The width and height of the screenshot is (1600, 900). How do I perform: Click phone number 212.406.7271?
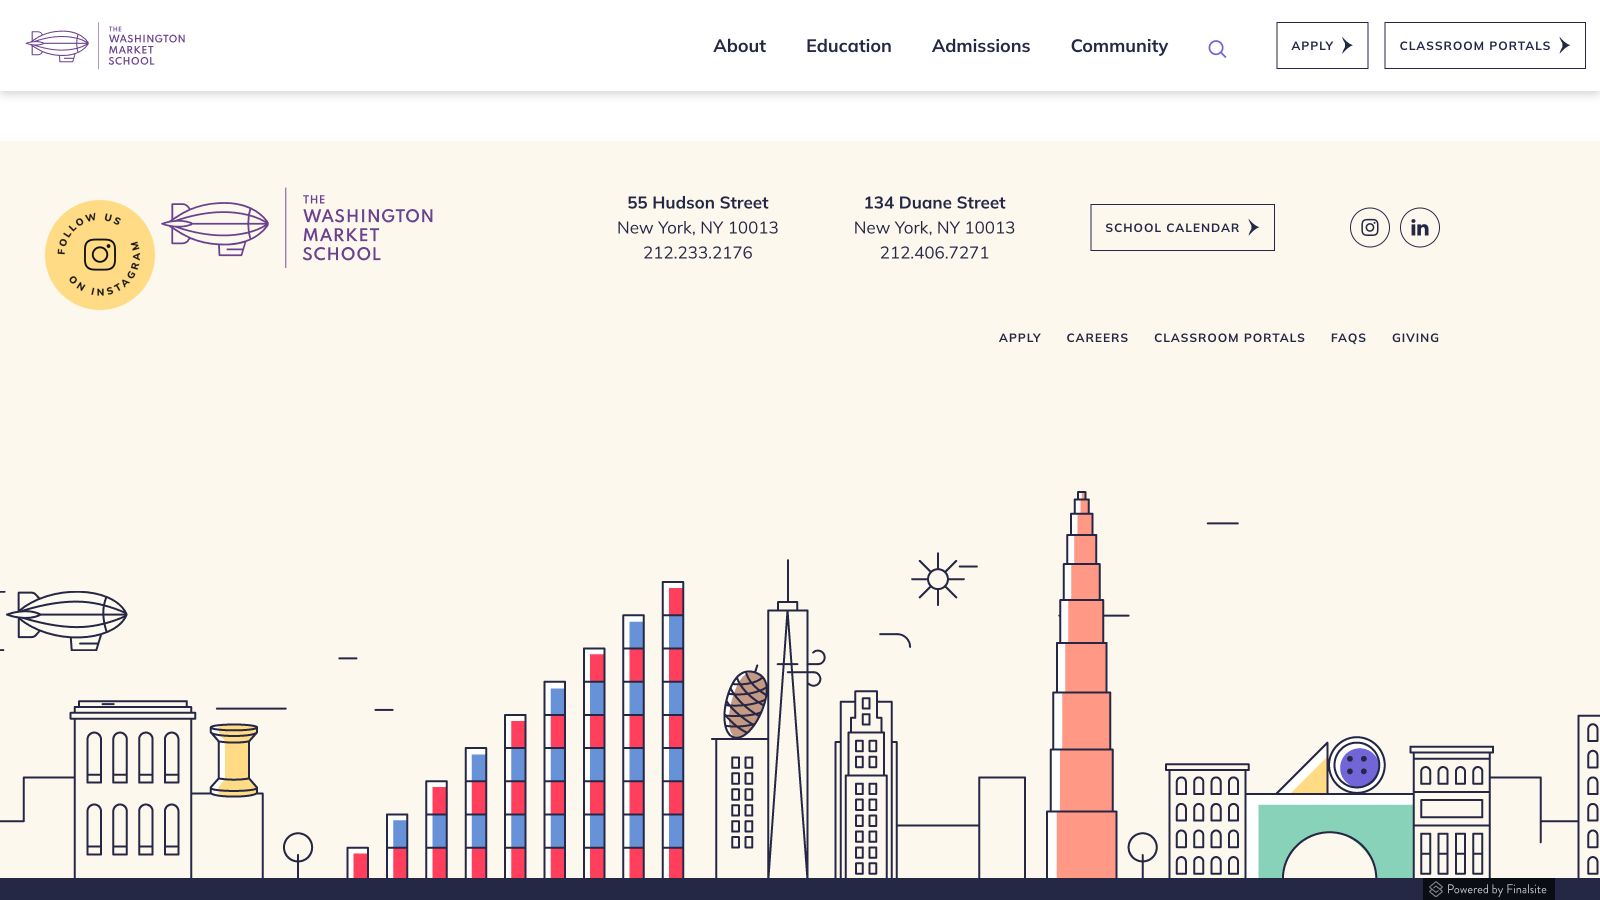point(934,253)
